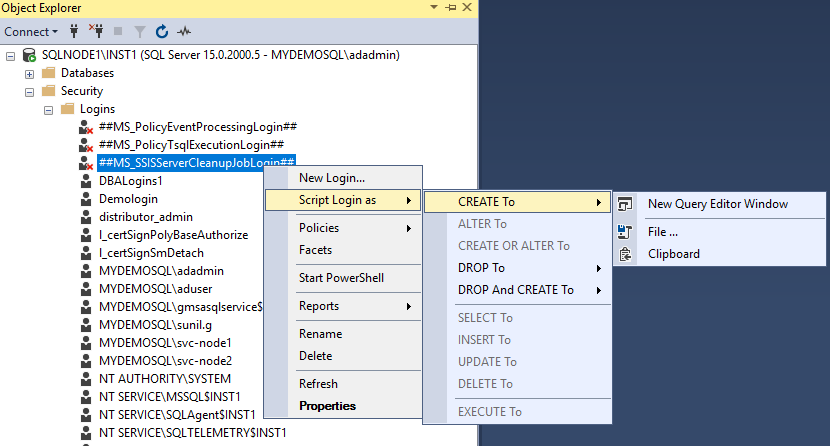Choose New Login... from context menu
Screen dimensions: 830x446
click(x=343, y=178)
